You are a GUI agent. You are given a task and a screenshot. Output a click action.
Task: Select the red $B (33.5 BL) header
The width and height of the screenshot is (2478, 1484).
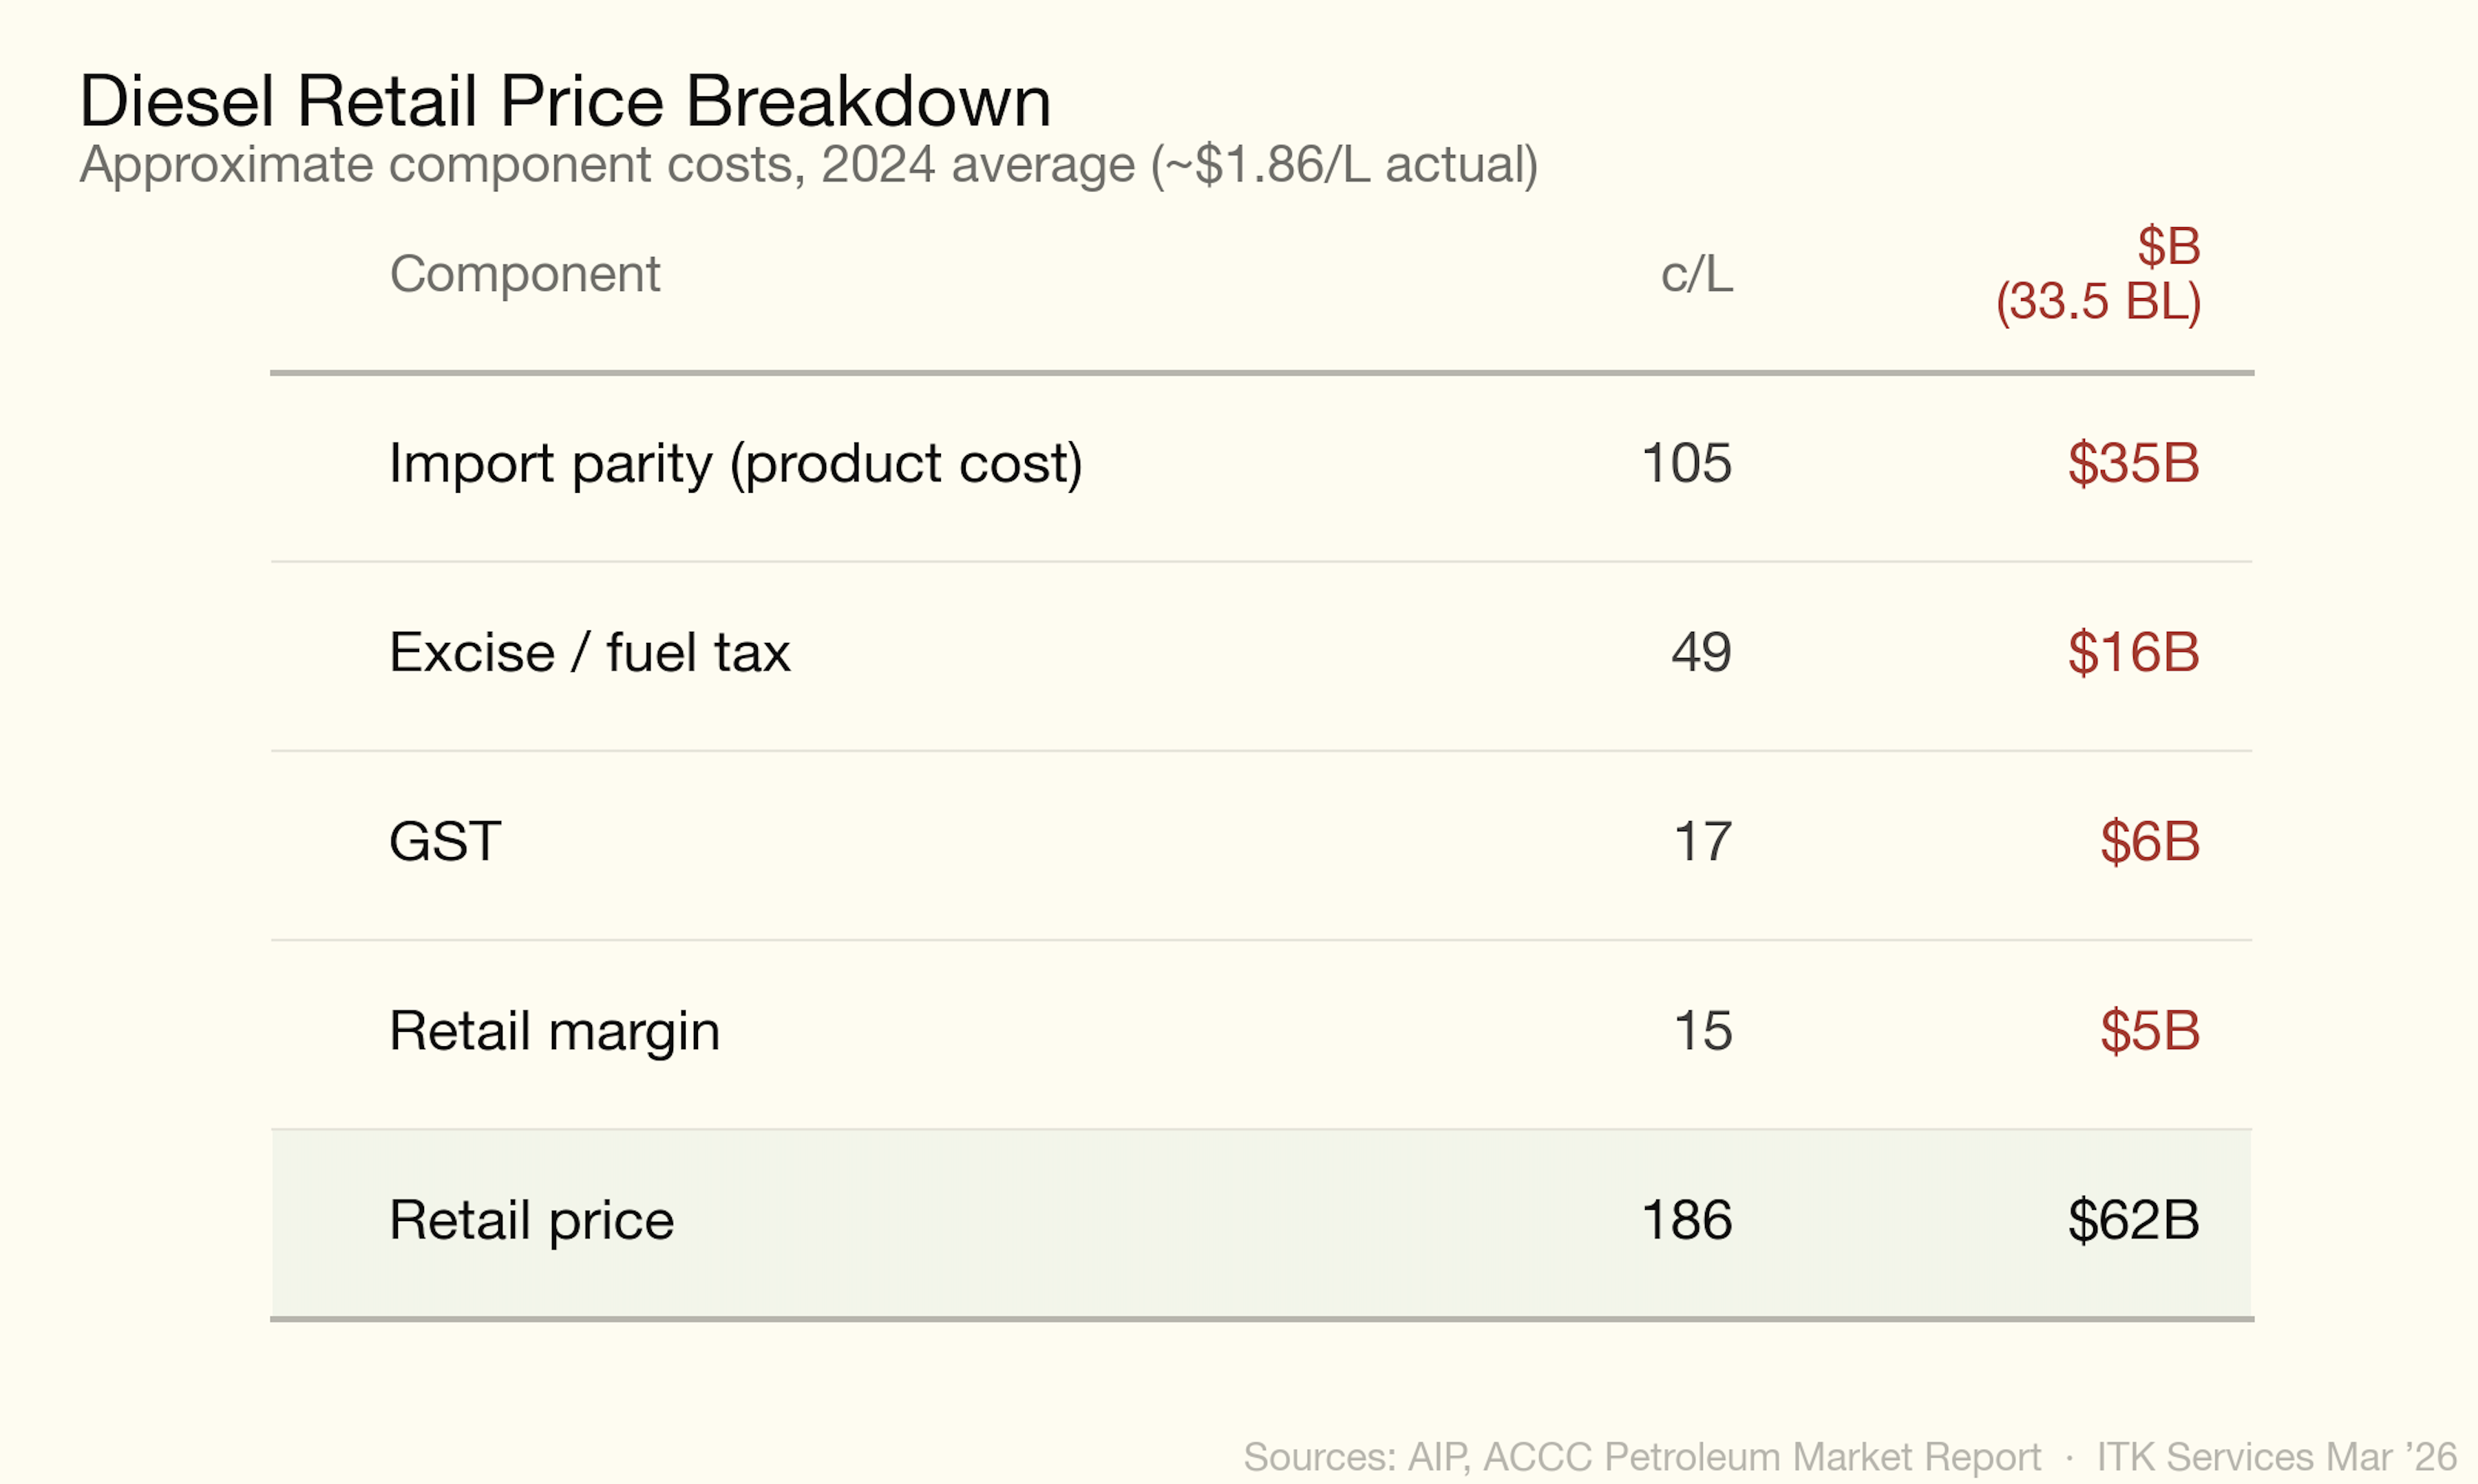point(2098,274)
